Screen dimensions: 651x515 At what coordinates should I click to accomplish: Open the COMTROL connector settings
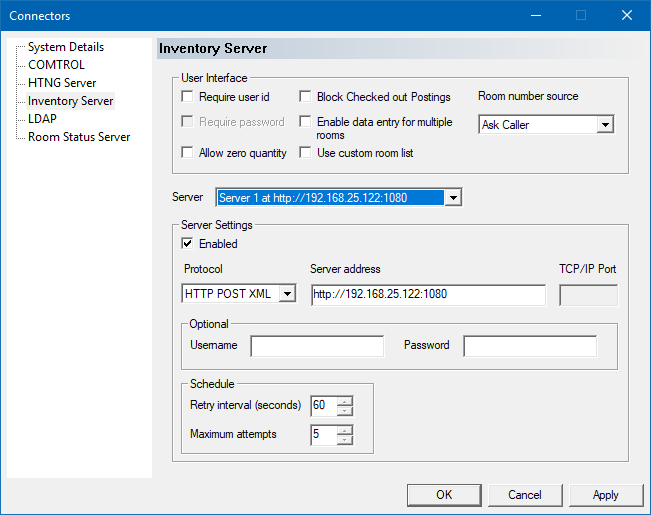[56, 65]
